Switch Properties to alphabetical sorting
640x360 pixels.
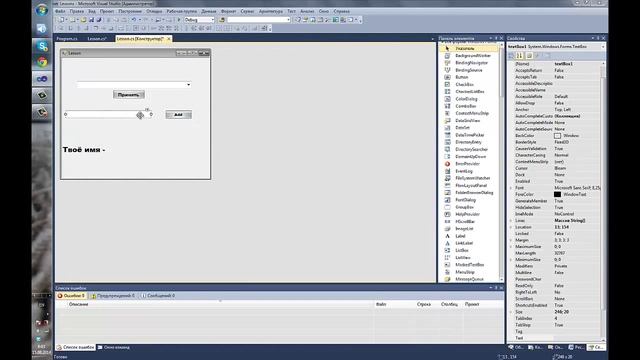pos(519,56)
